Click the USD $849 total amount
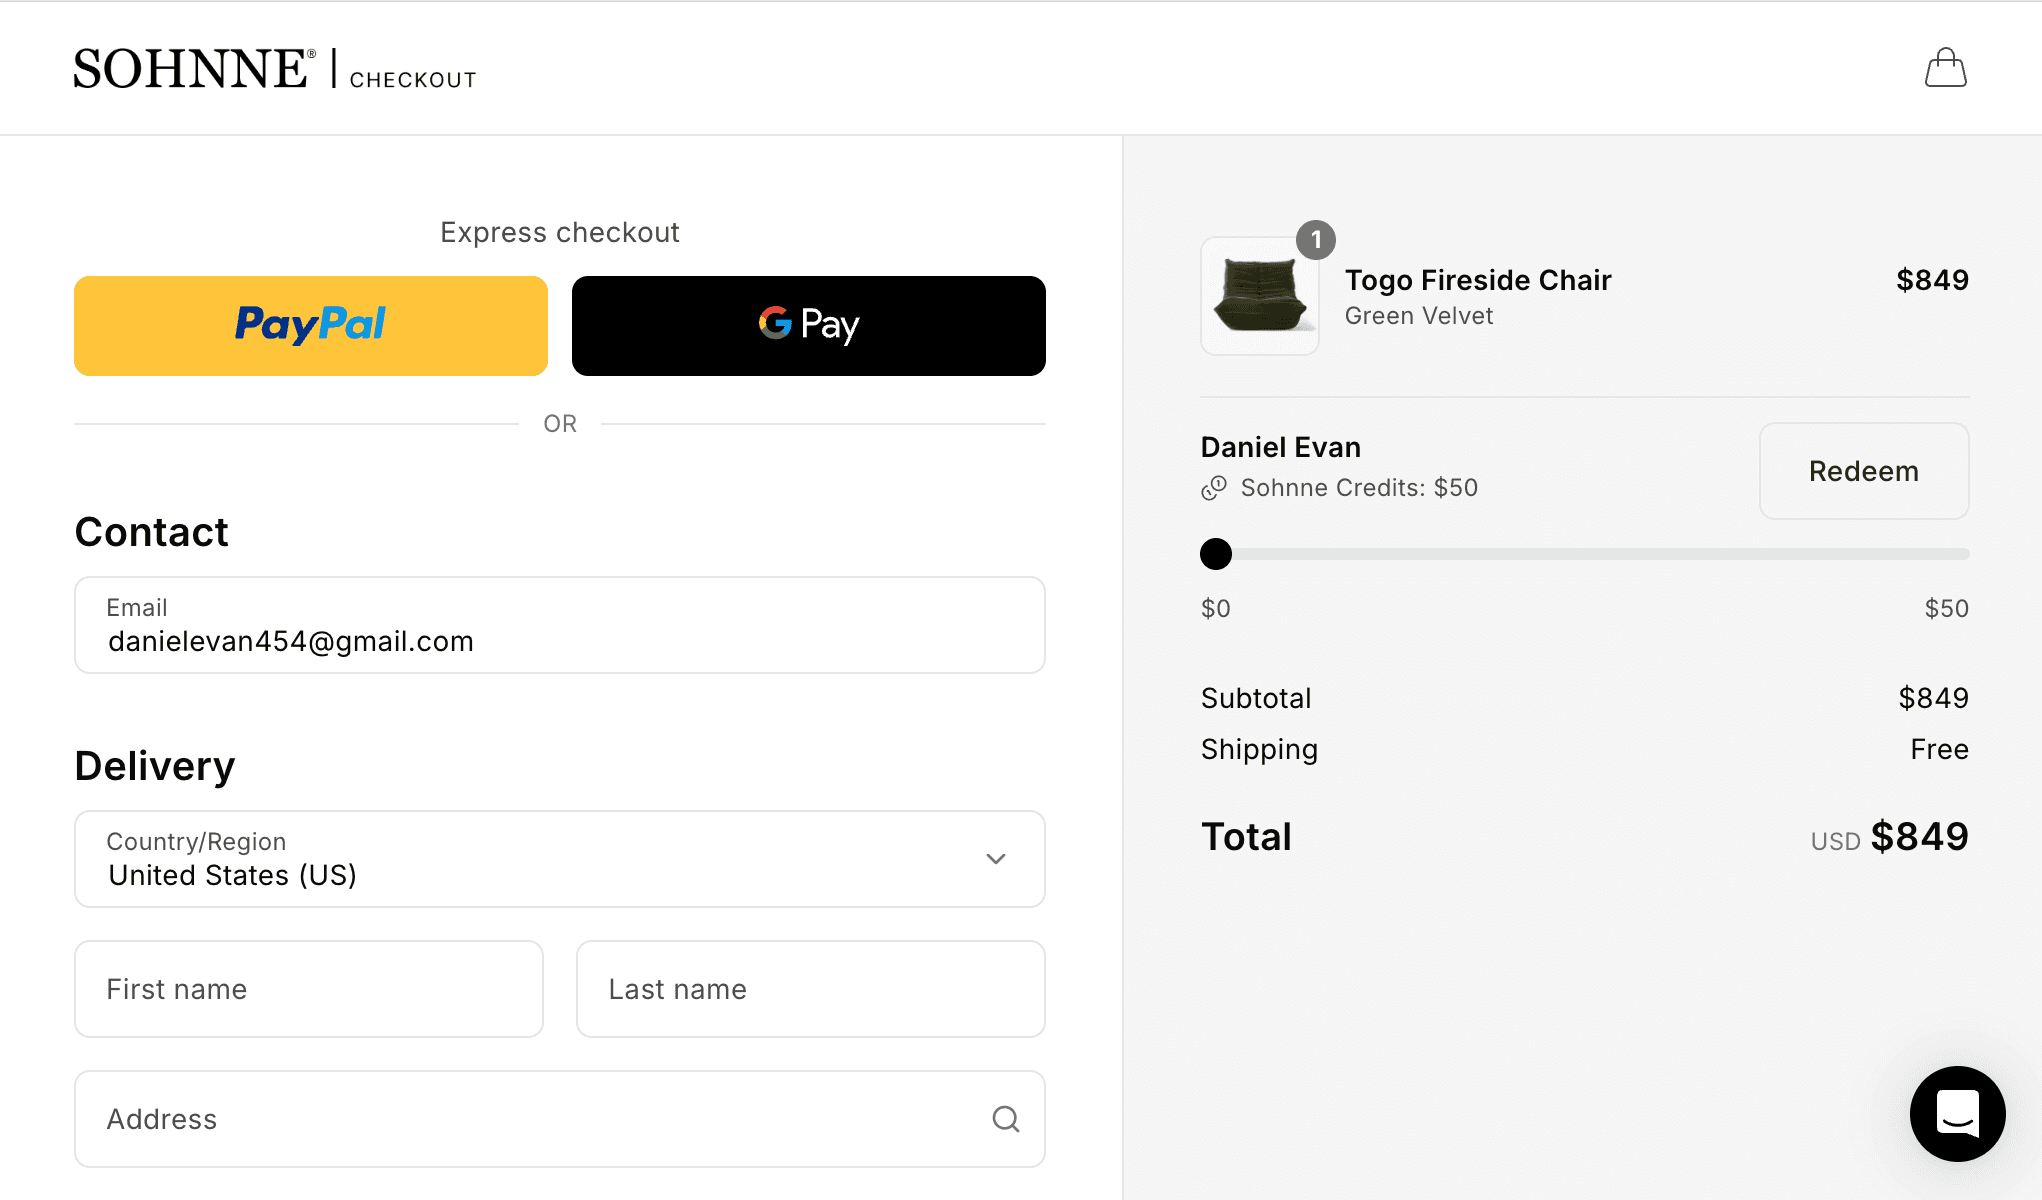The width and height of the screenshot is (2042, 1200). pyautogui.click(x=1889, y=836)
